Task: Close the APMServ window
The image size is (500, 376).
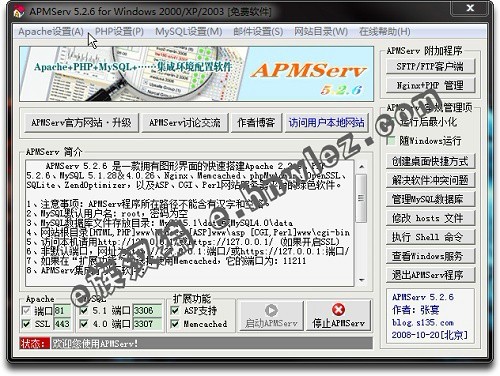Action: pos(470,8)
